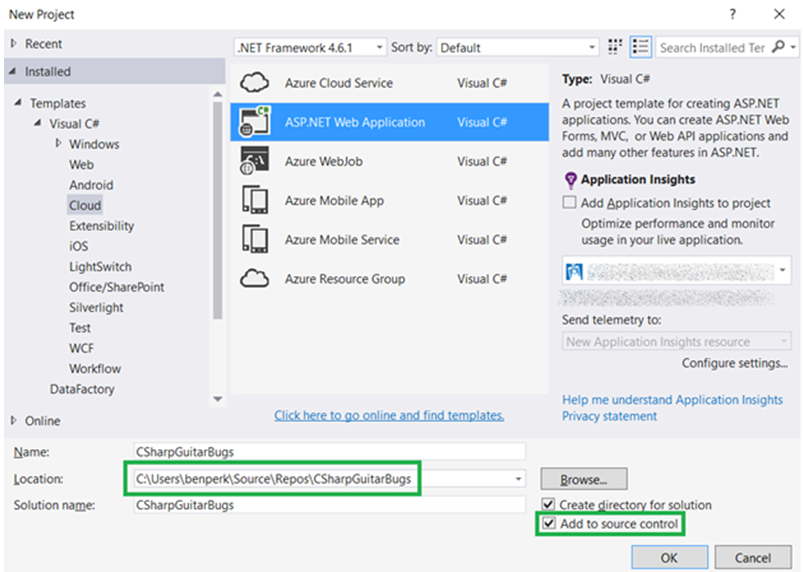Uncheck Create directory for solution
This screenshot has height=572, width=803.
pos(547,505)
